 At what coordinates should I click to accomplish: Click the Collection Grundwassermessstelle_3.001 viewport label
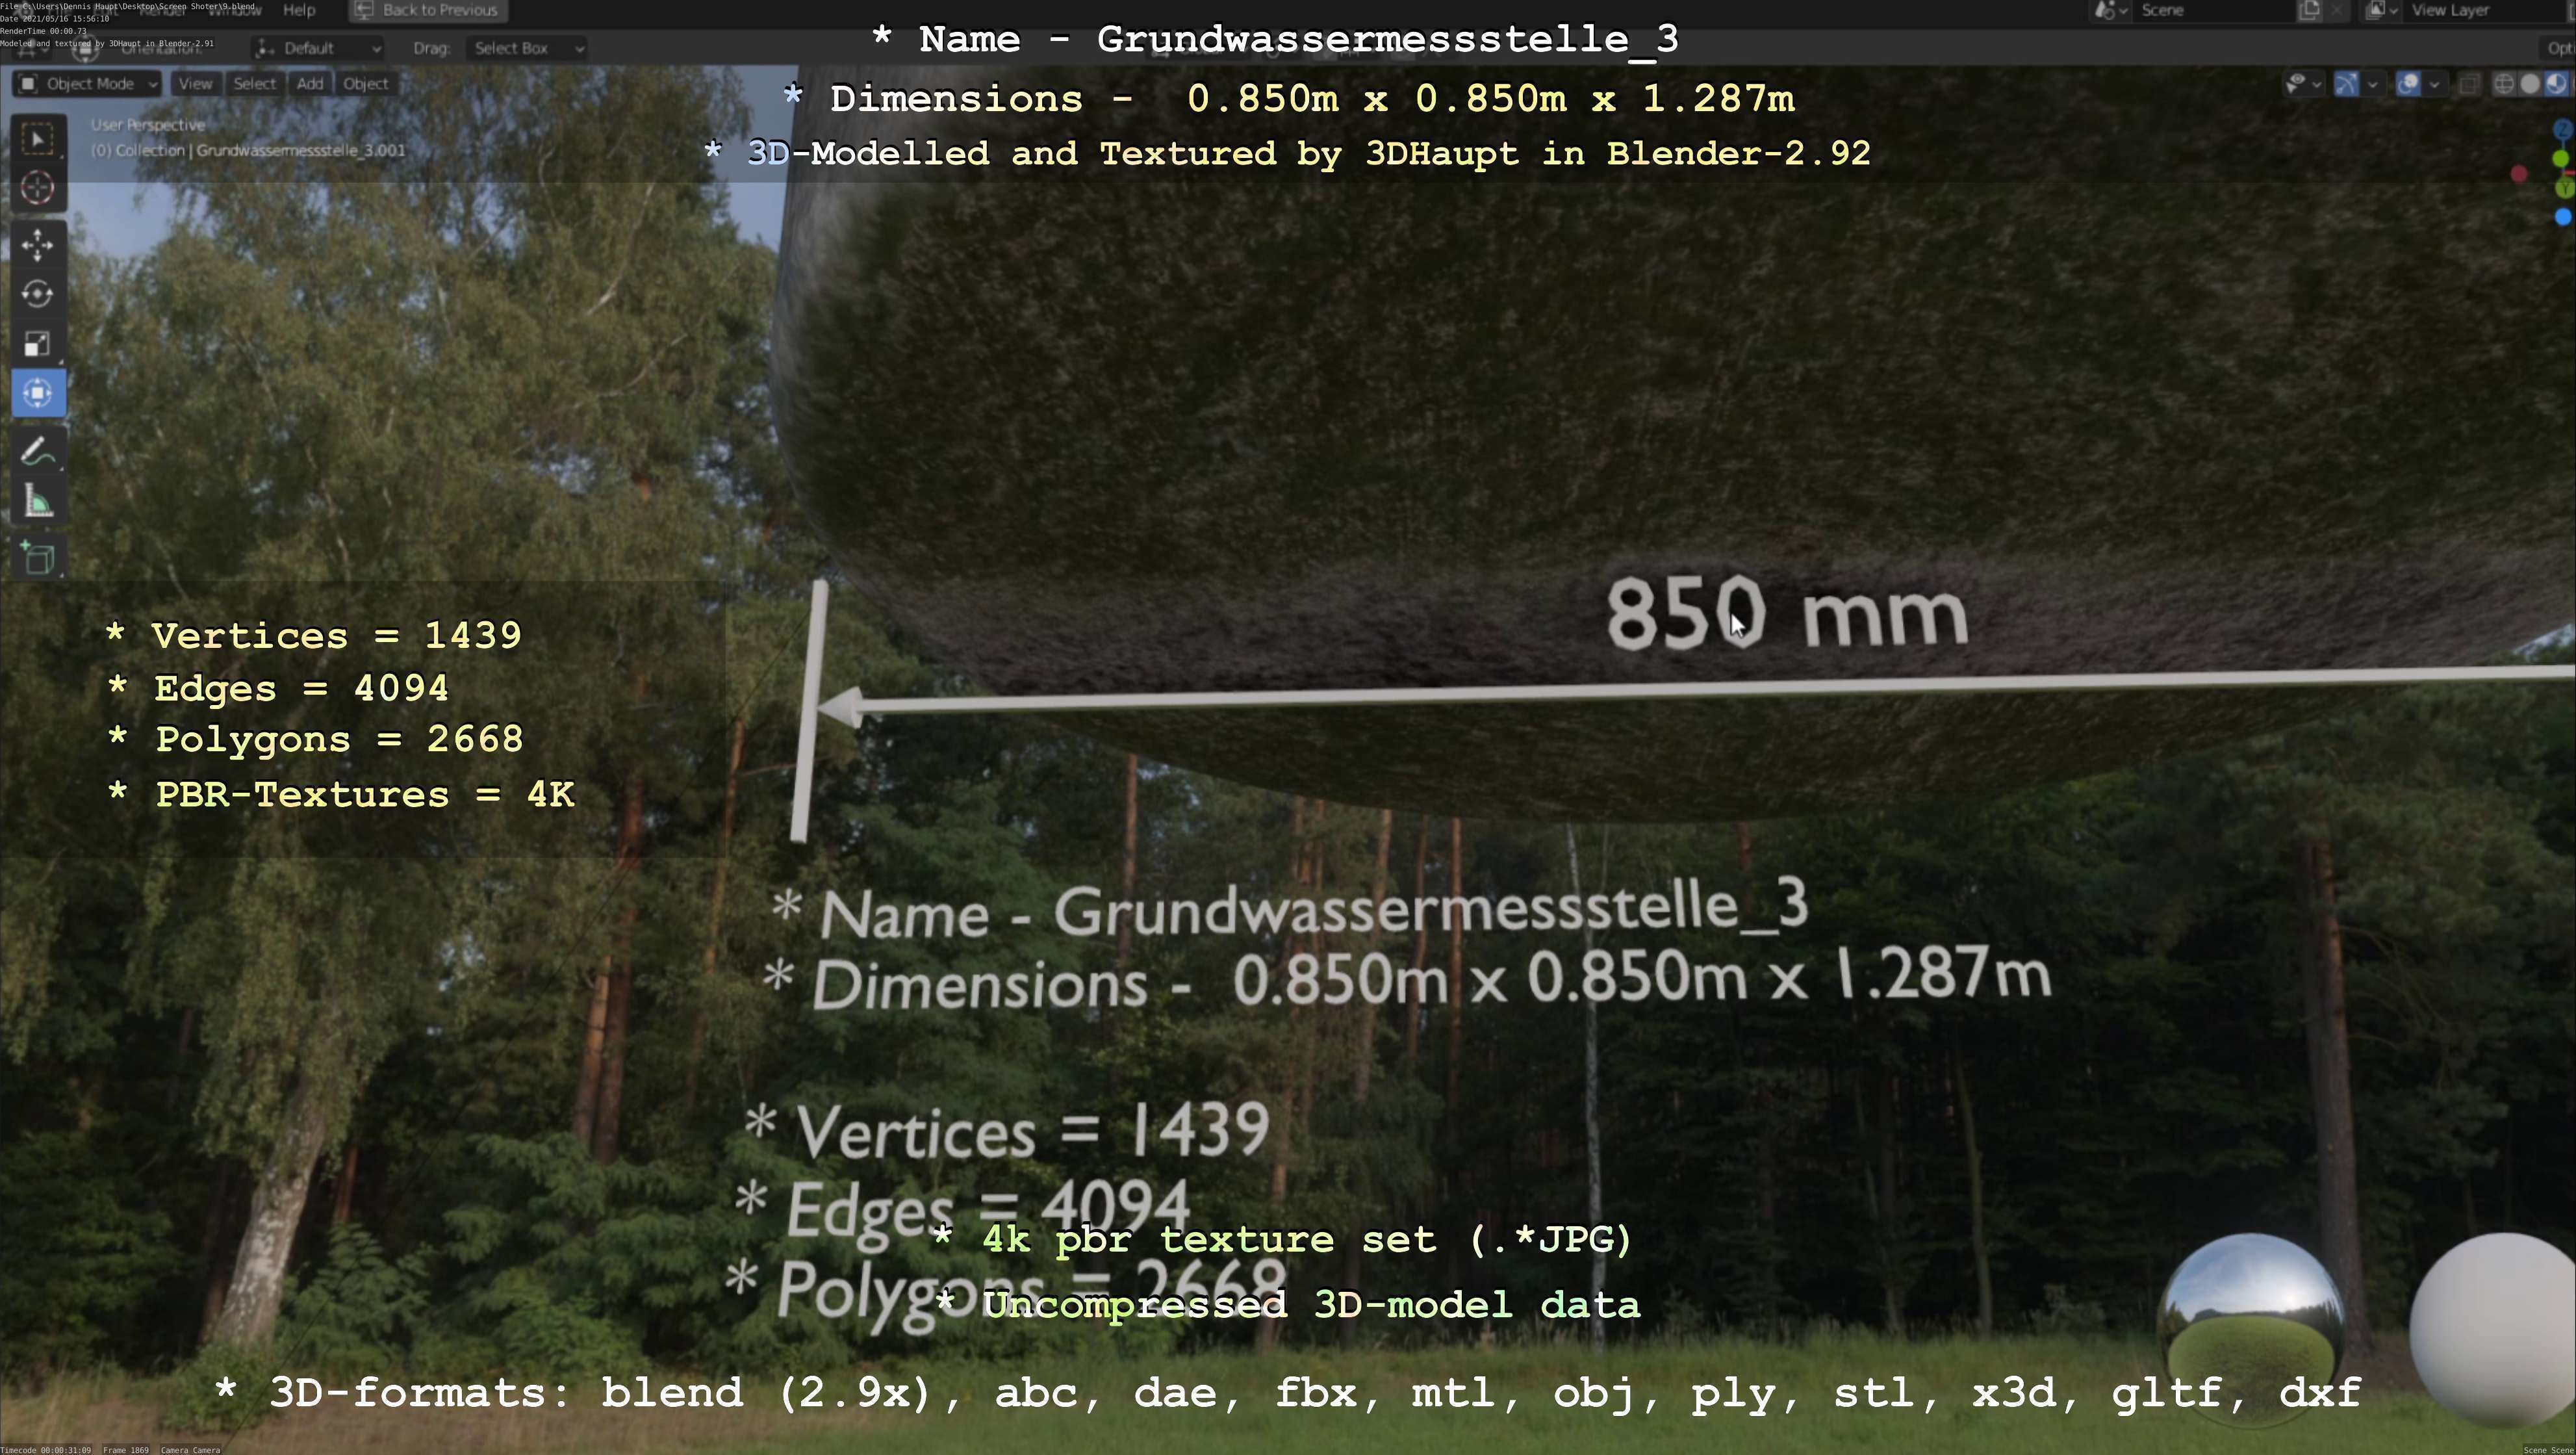[248, 151]
